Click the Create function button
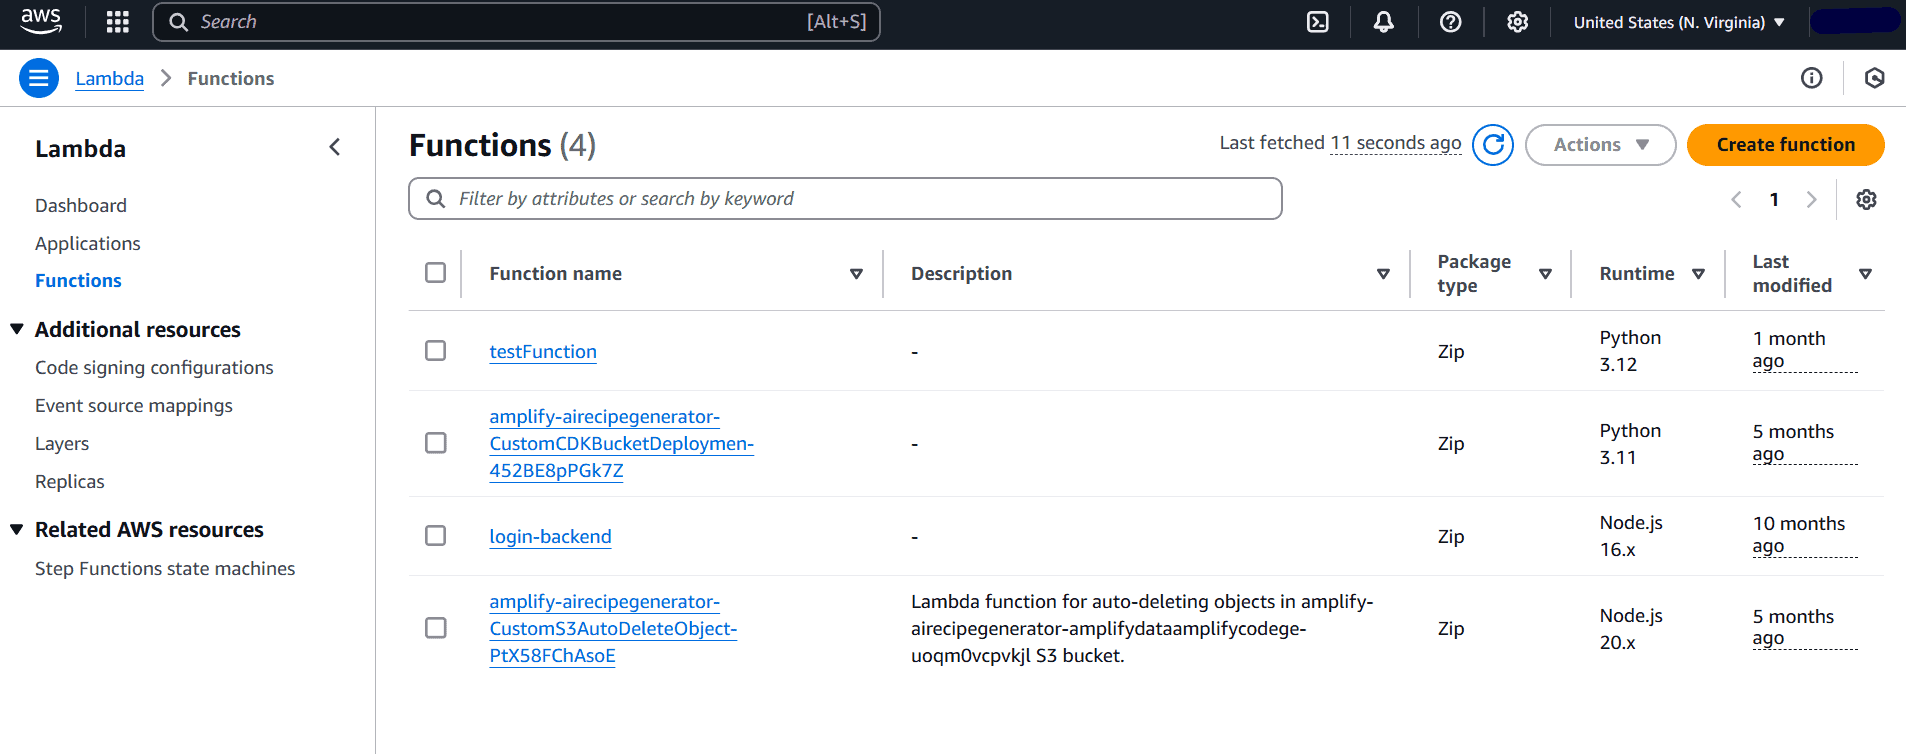The height and width of the screenshot is (754, 1906). pos(1785,145)
